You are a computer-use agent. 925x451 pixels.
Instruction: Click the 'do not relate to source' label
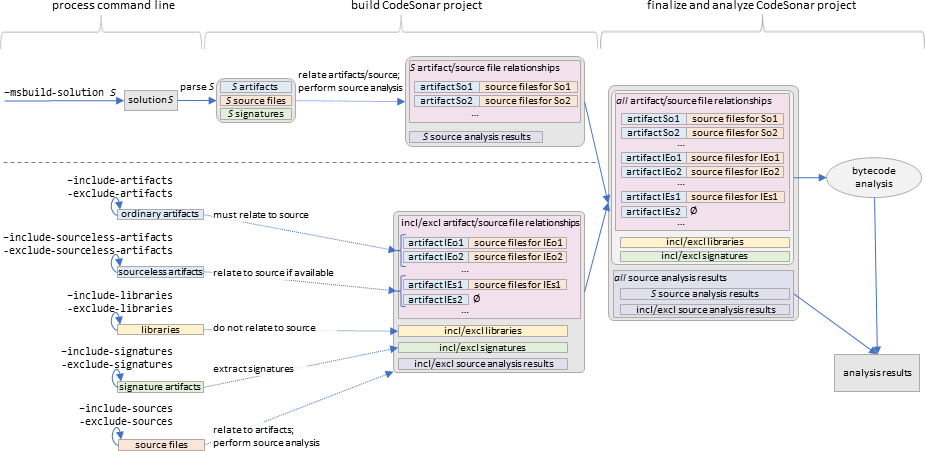(x=264, y=327)
